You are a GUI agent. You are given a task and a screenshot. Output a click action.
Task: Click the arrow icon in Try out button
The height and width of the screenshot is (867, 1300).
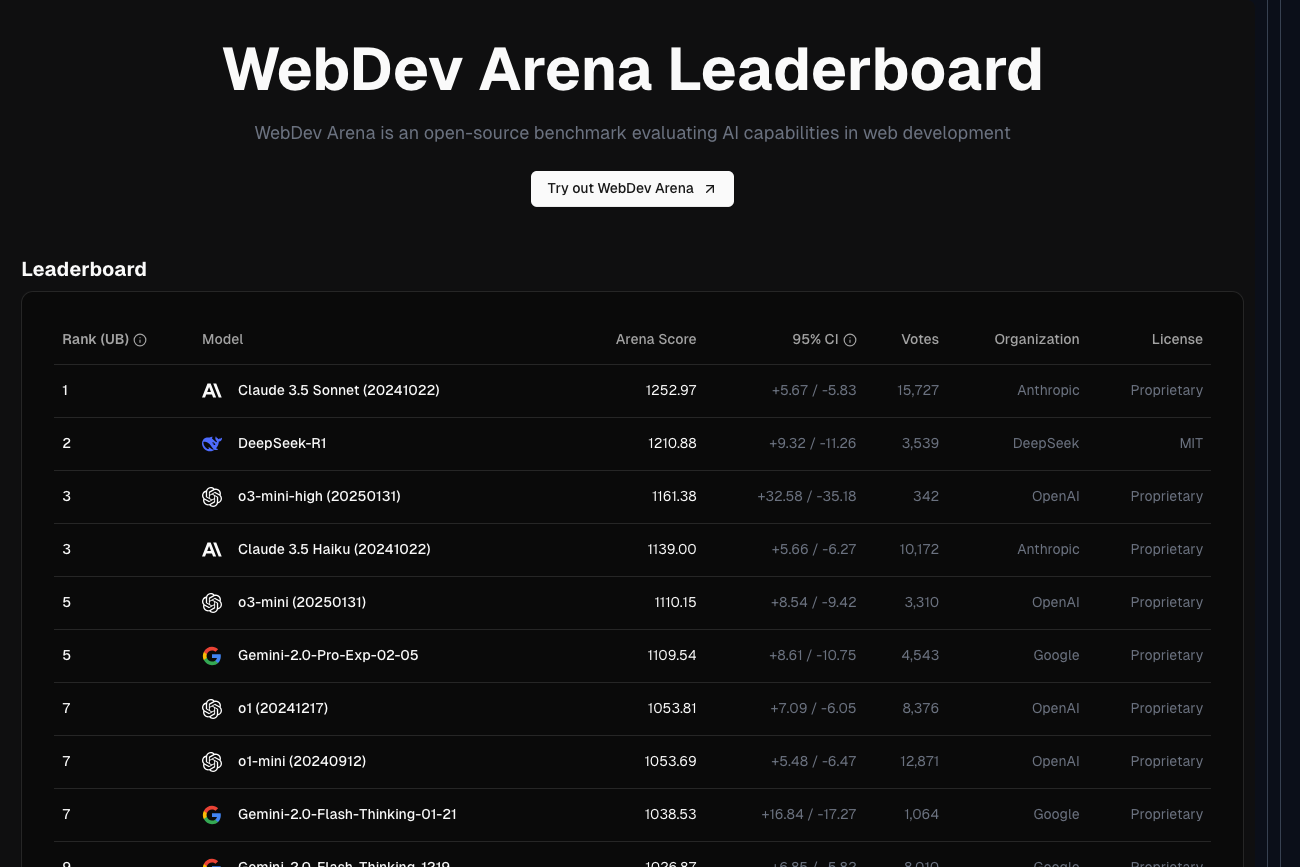coord(710,189)
